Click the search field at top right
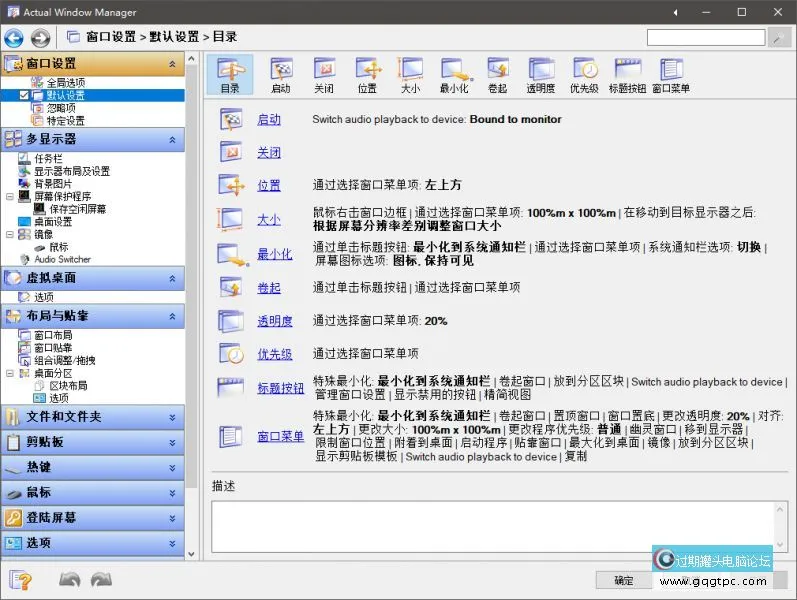The width and height of the screenshot is (797, 600). 706,38
